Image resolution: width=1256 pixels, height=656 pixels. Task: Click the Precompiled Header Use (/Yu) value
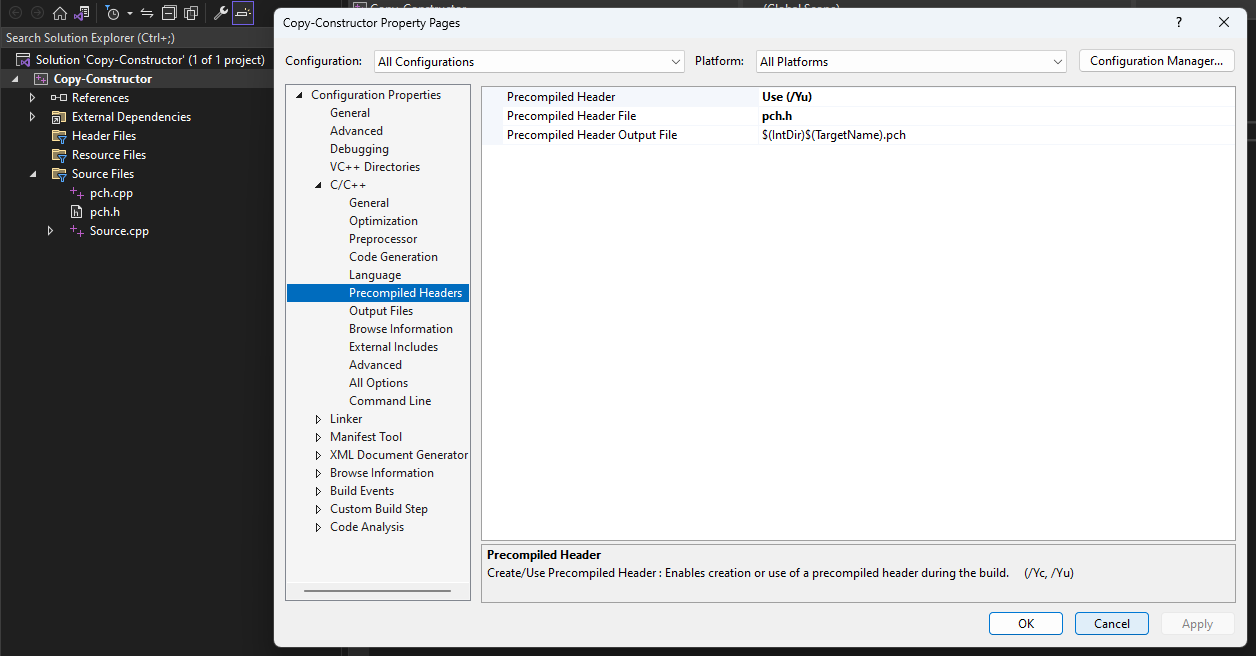point(786,97)
